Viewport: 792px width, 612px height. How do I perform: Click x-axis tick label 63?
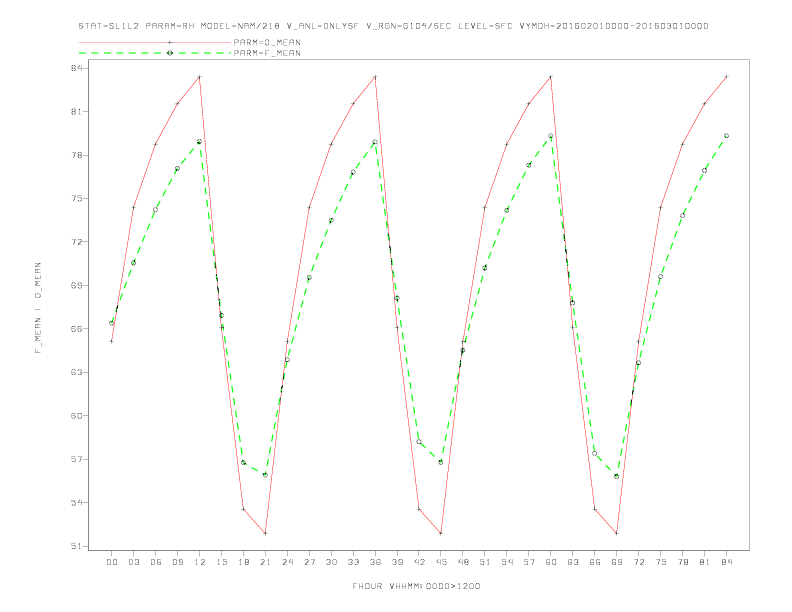point(573,562)
